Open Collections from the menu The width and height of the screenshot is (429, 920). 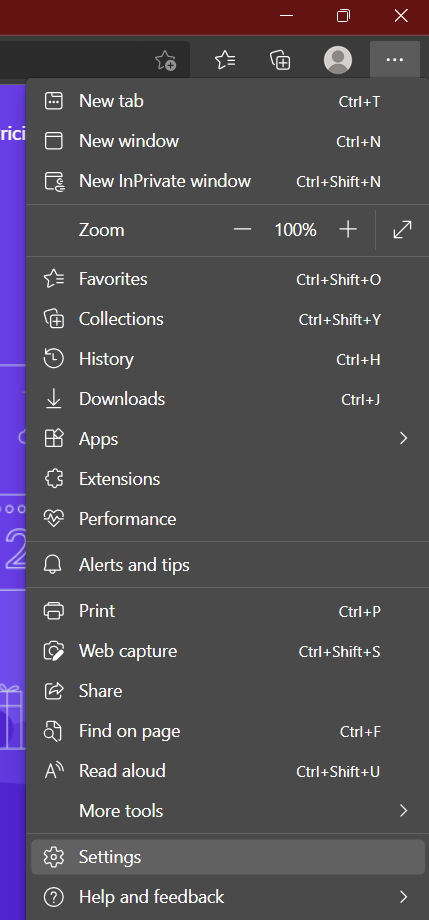[x=228, y=319]
